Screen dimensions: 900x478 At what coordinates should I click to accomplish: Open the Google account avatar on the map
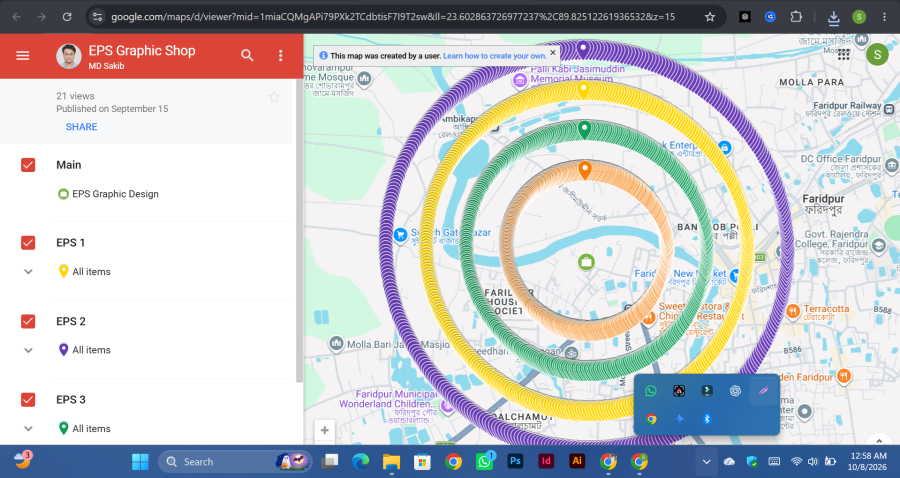pos(876,55)
